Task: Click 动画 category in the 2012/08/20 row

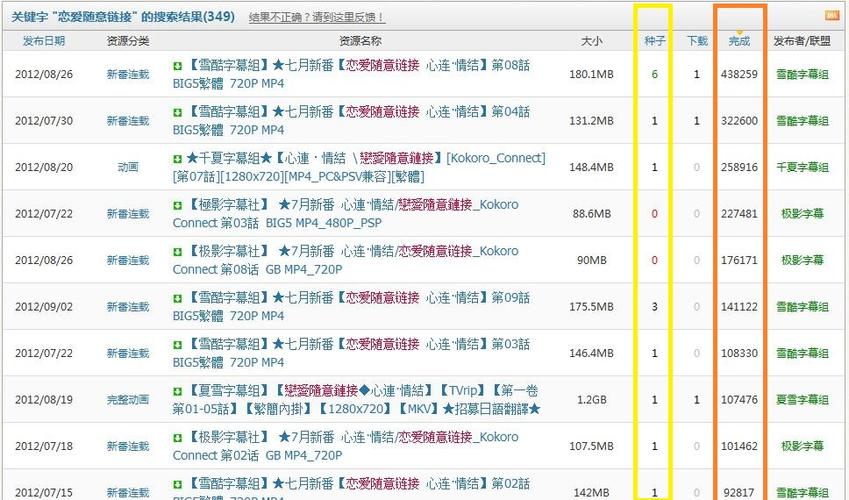Action: 128,167
